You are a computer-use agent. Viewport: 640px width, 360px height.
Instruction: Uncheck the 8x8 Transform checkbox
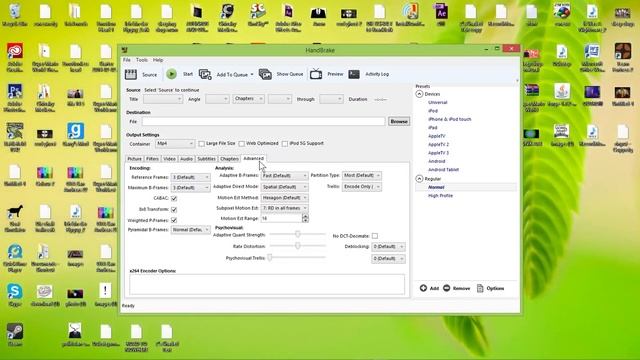click(x=174, y=209)
